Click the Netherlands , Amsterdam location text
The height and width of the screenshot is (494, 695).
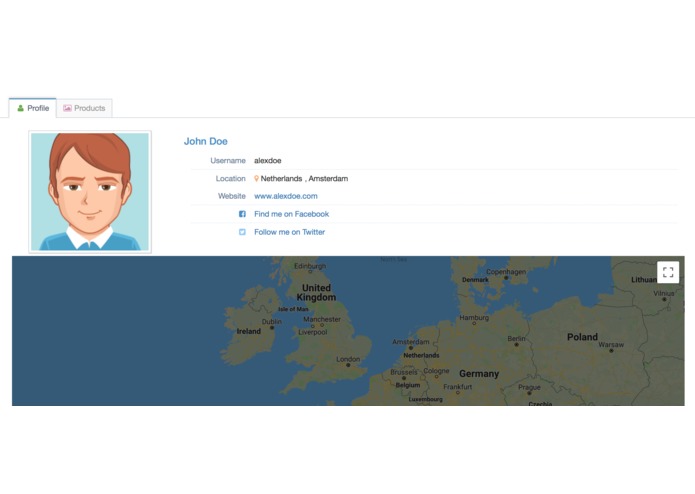point(304,179)
